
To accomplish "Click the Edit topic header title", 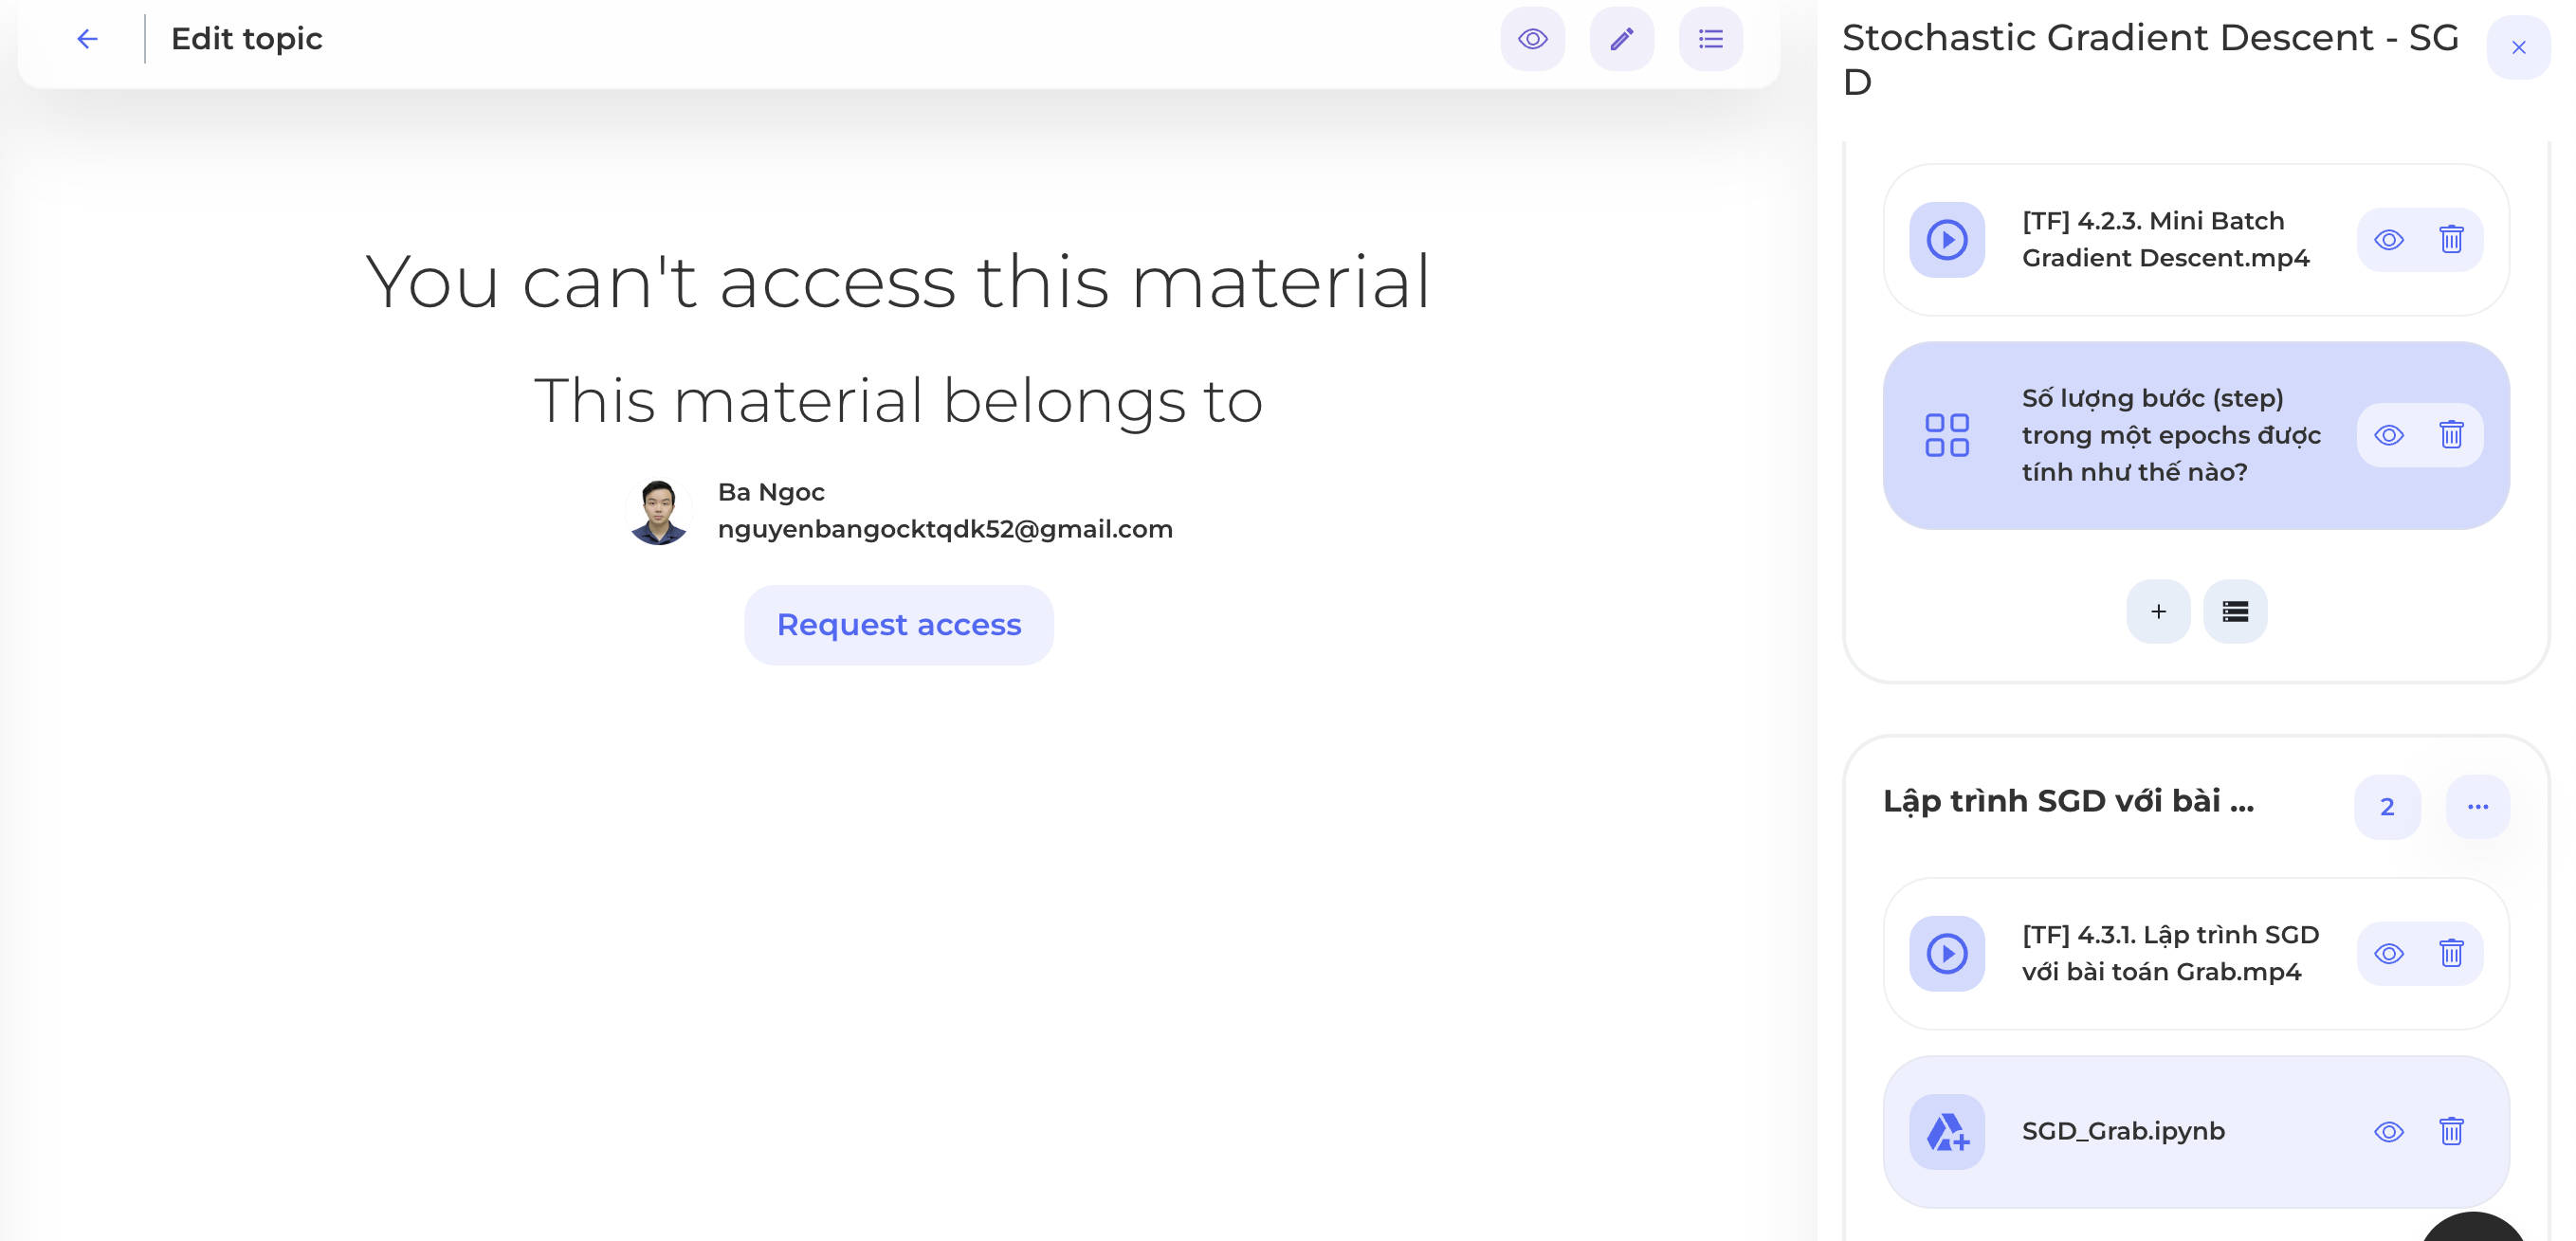I will (246, 39).
